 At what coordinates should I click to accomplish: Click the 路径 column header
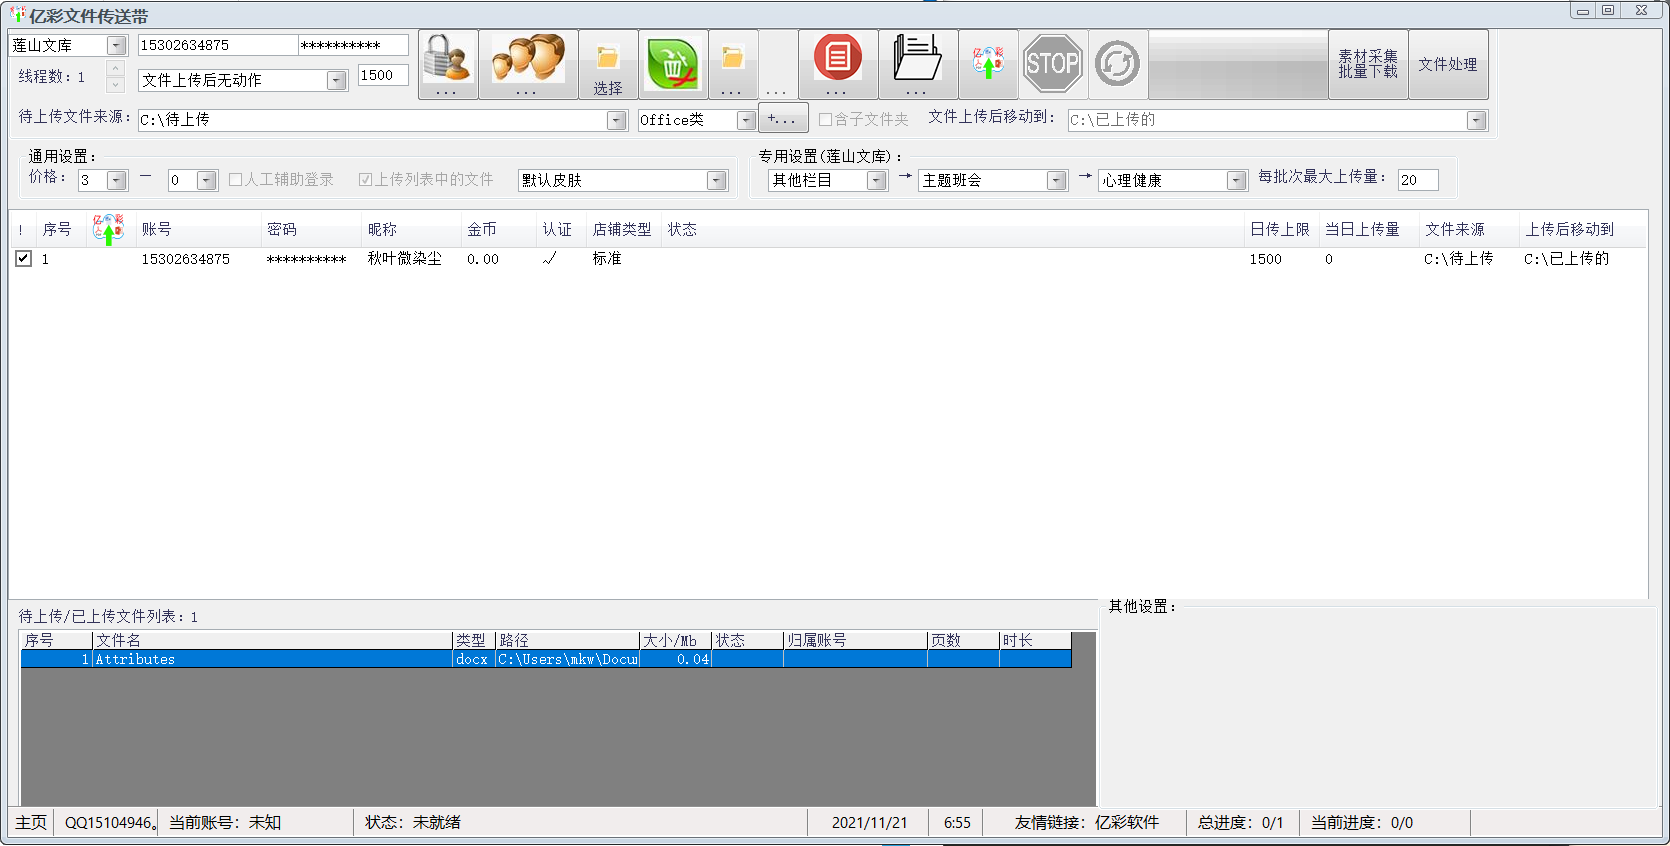pyautogui.click(x=567, y=640)
